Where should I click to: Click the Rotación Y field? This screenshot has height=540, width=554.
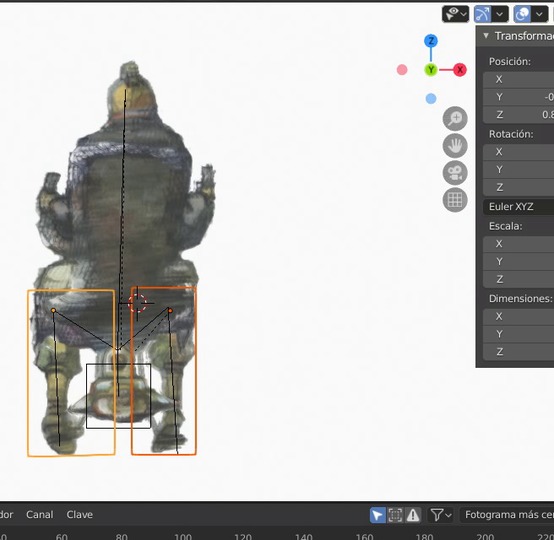(518, 170)
